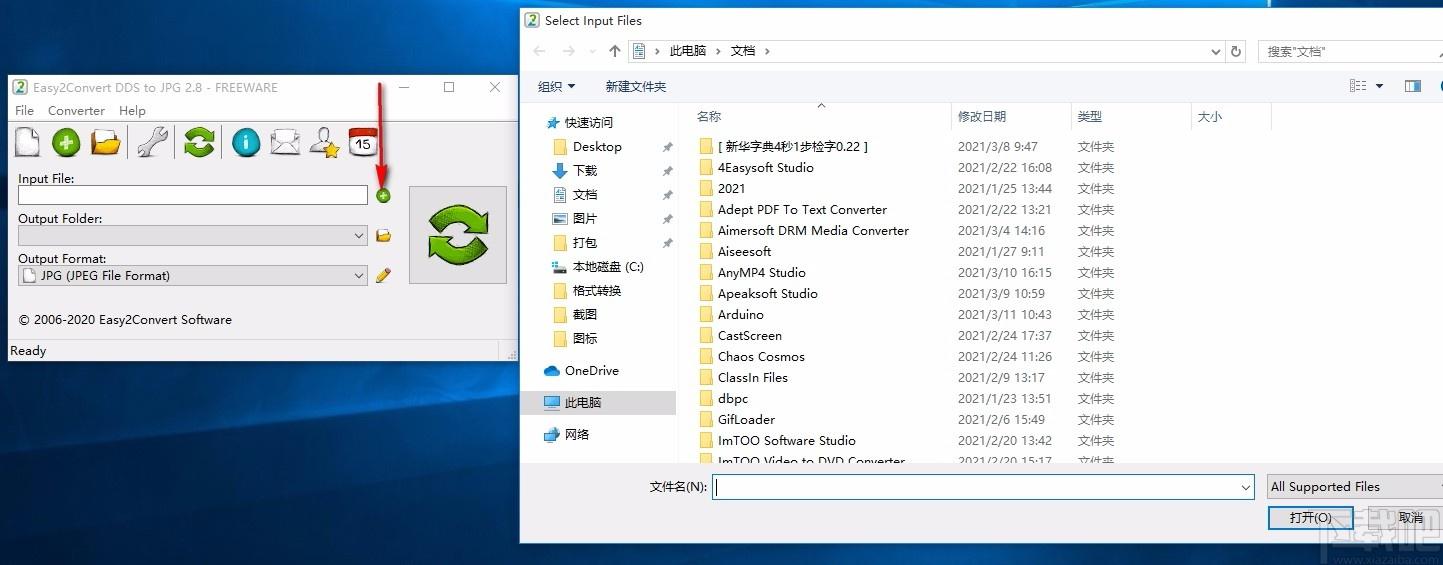This screenshot has height=565, width=1443.
Task: Go up one level with the up arrow
Action: [x=615, y=51]
